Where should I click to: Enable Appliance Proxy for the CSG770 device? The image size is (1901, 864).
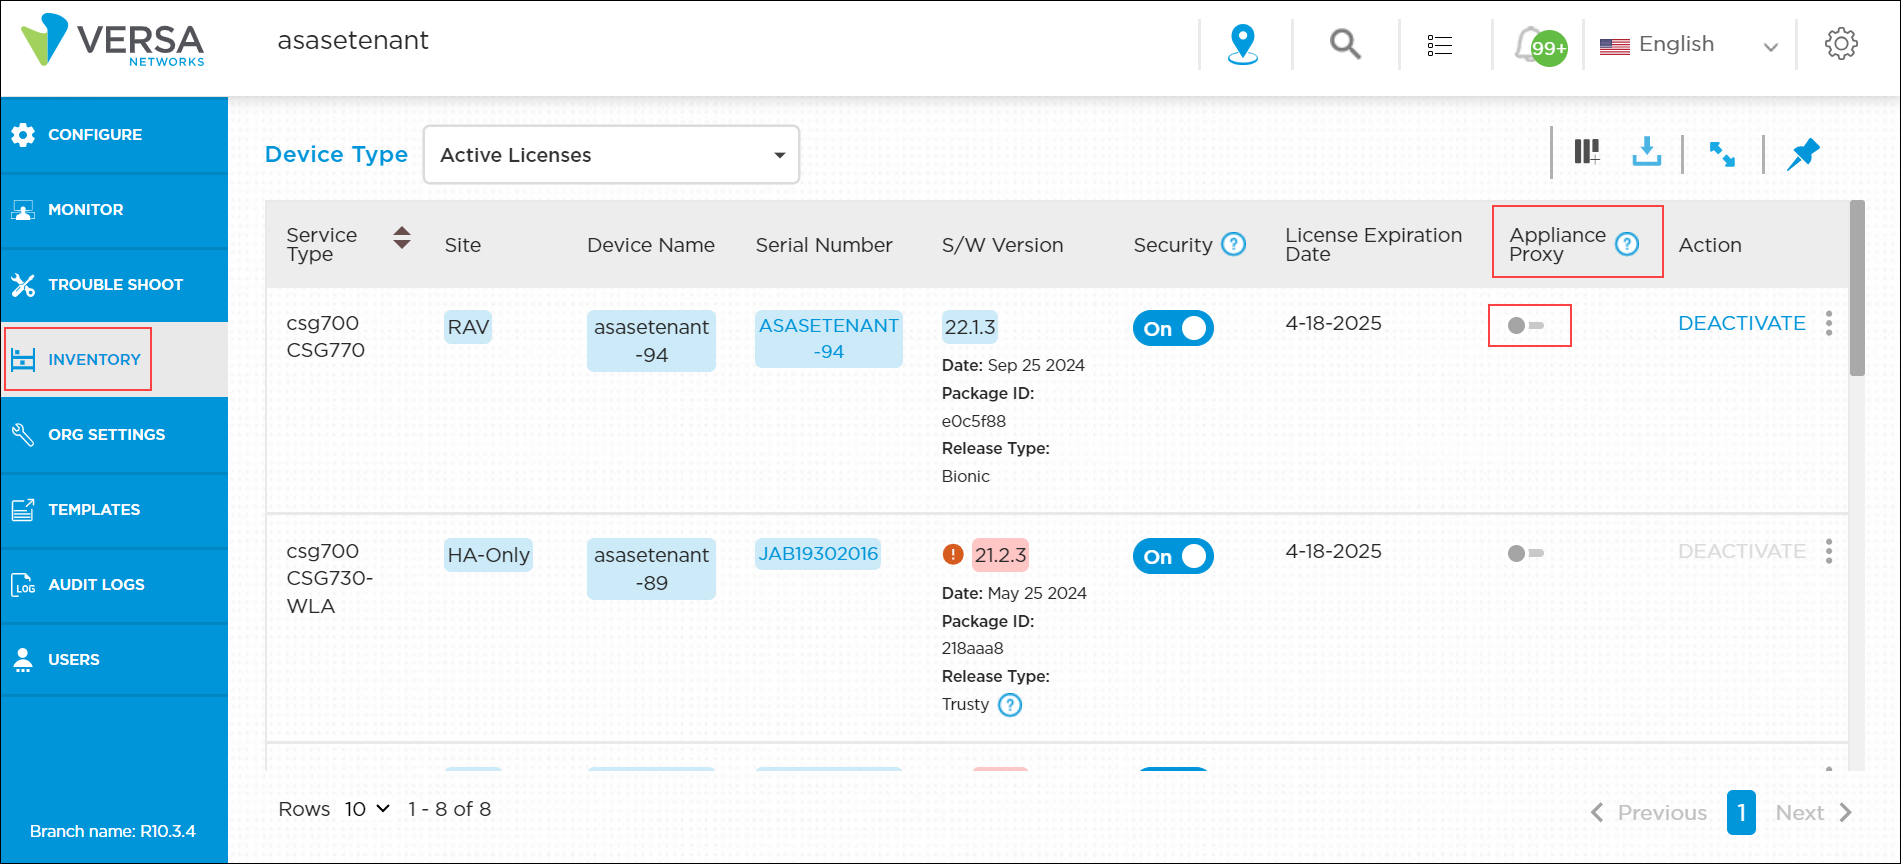coord(1526,325)
